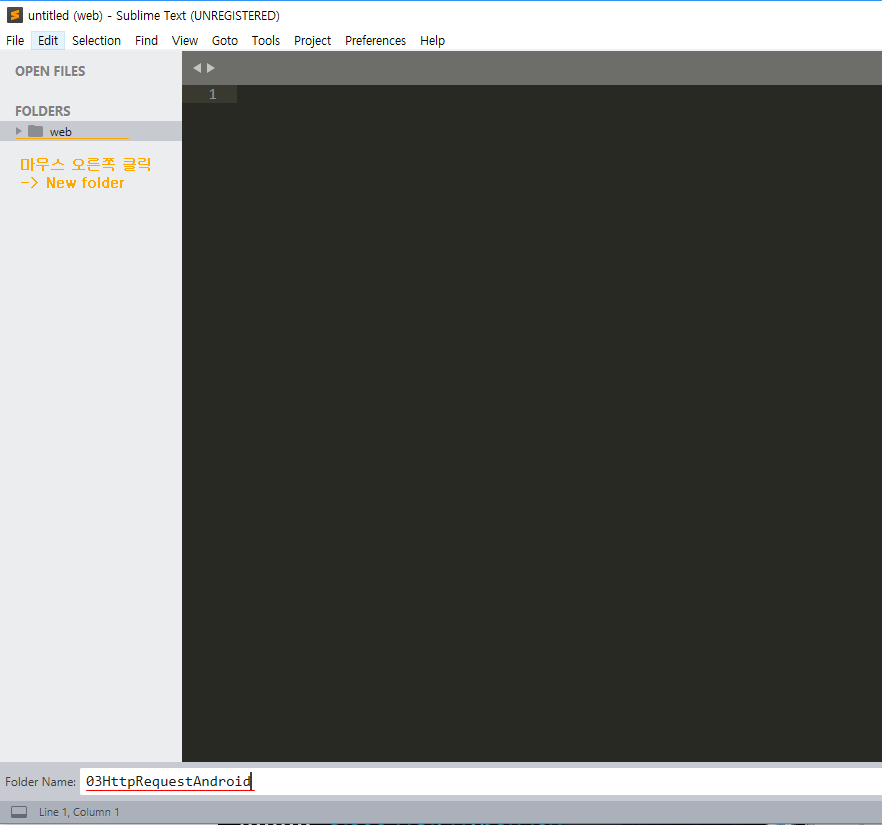Click the Folder Name label
The width and height of the screenshot is (882, 825).
[x=40, y=782]
